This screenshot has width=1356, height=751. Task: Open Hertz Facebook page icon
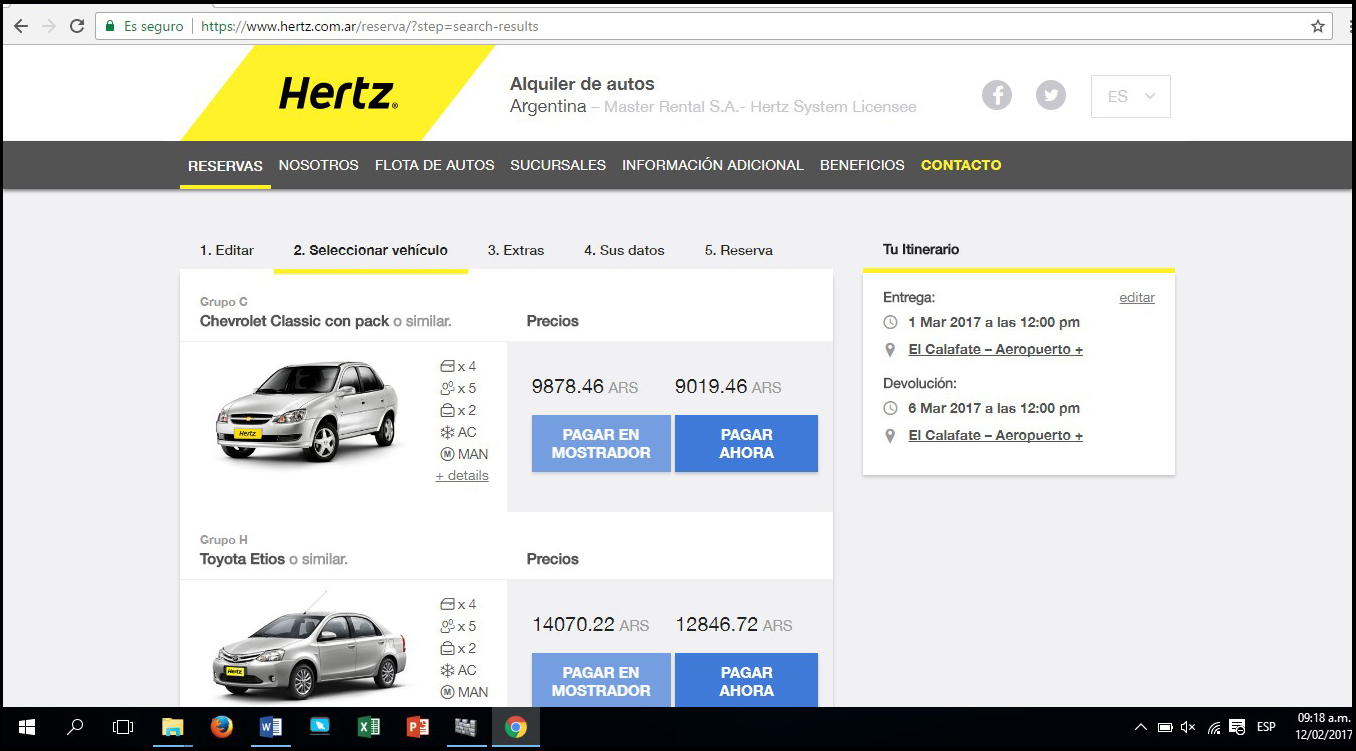pos(996,96)
